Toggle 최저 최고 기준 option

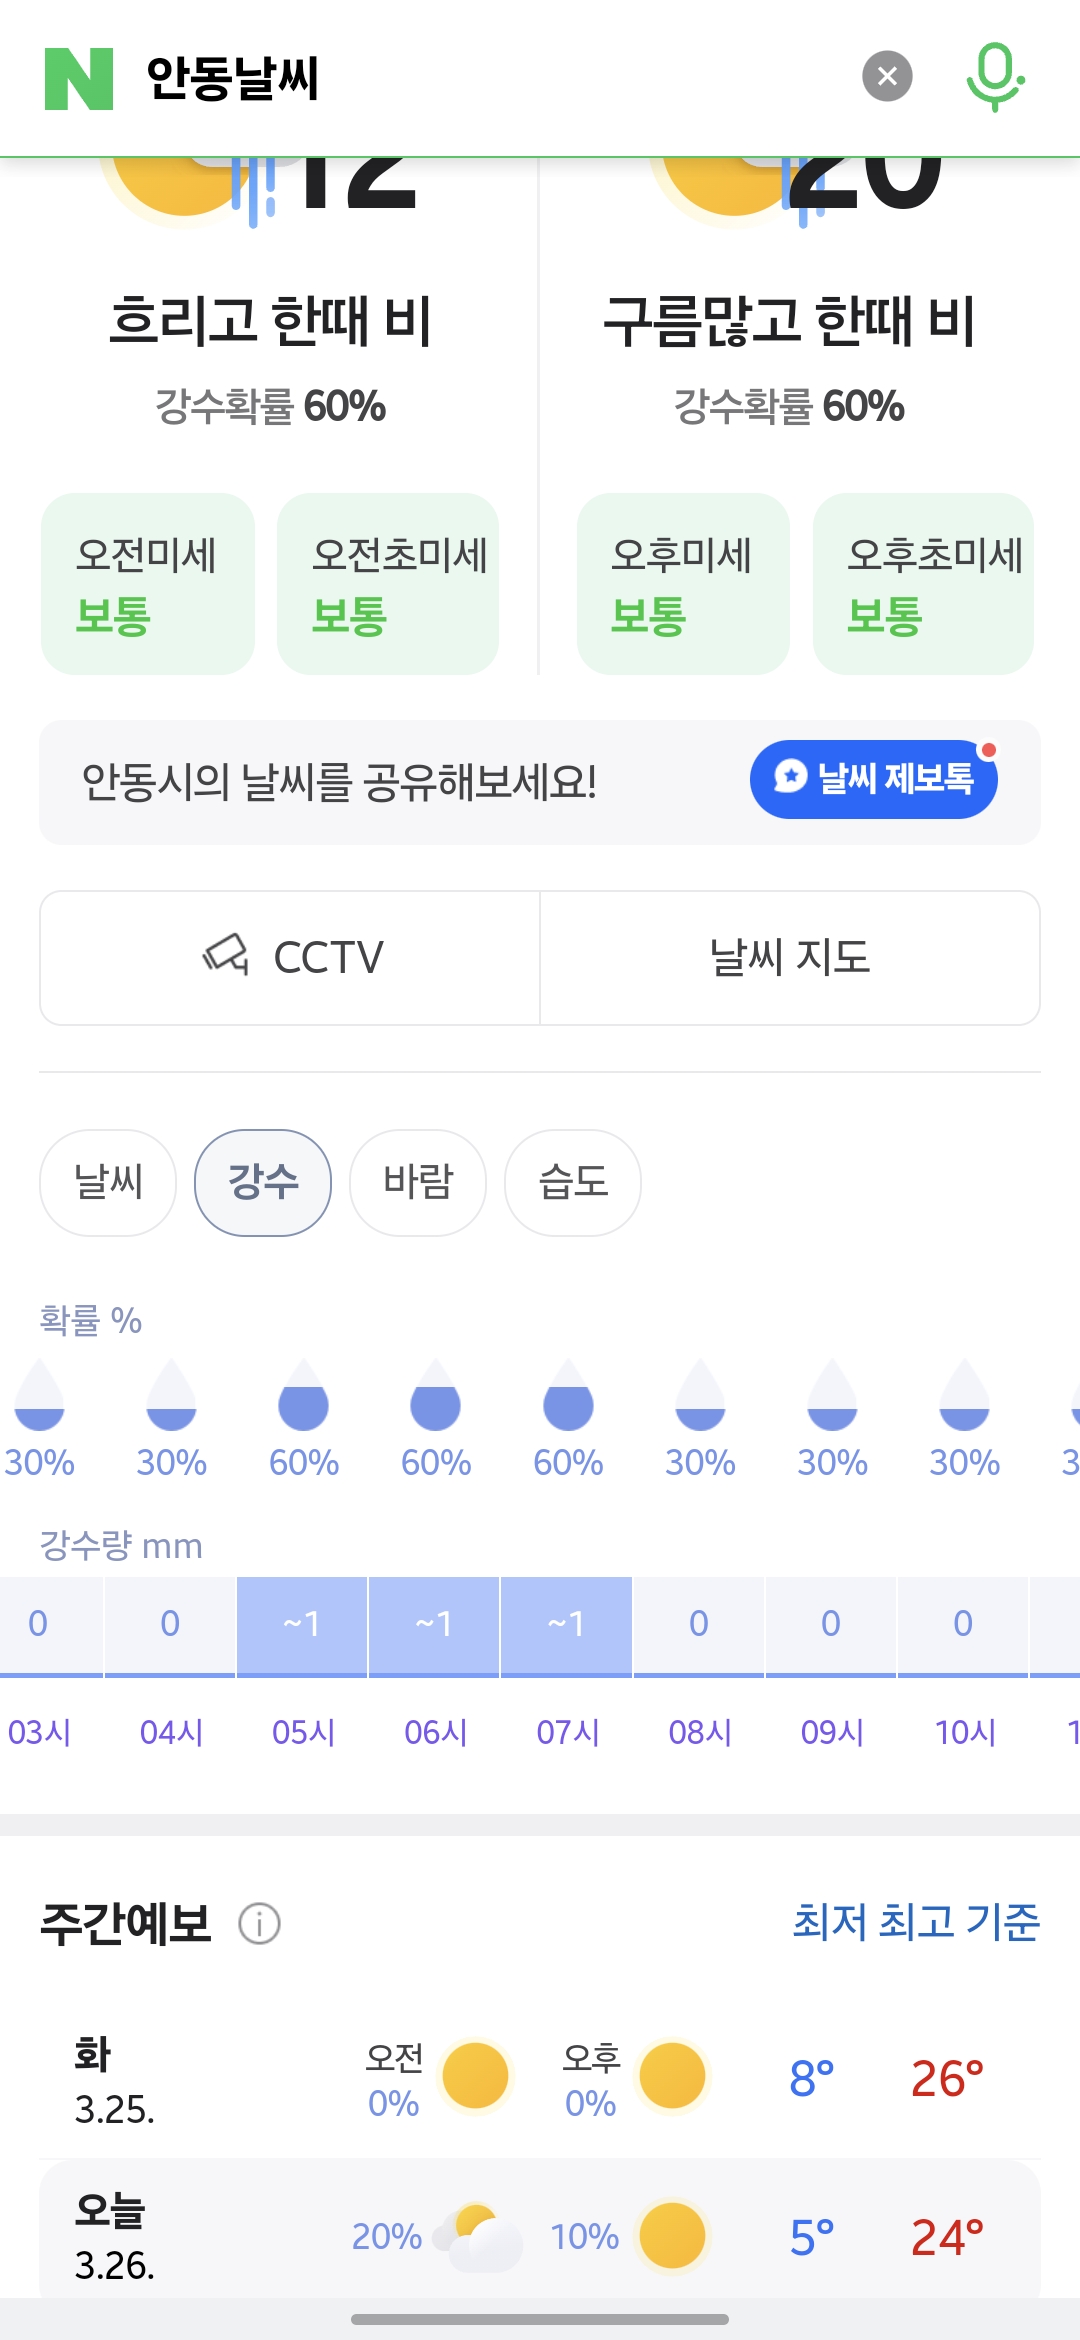point(916,1922)
